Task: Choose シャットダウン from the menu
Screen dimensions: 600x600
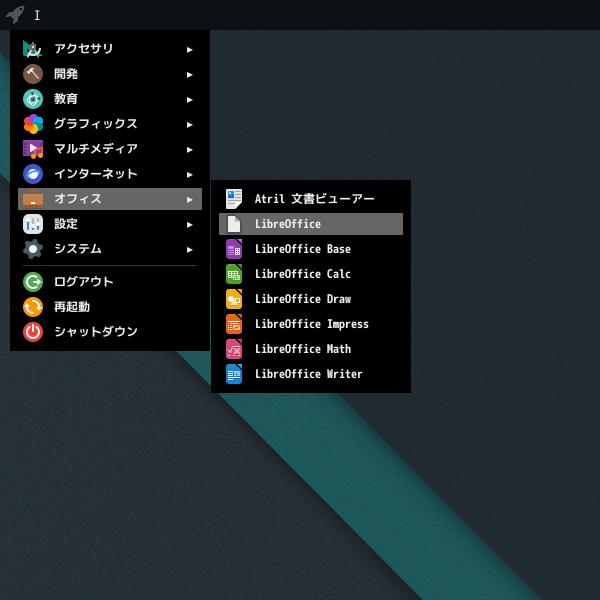Action: 110,332
